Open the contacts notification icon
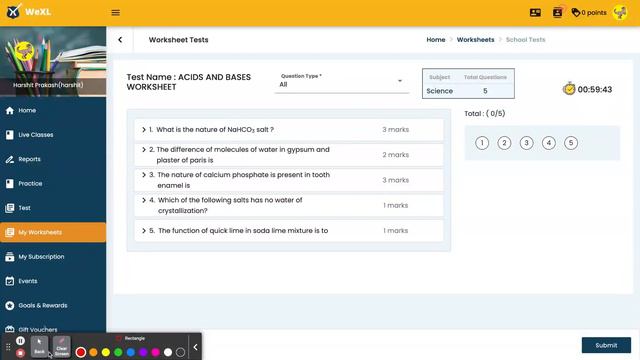Screen dimensions: 640x360 point(558,13)
